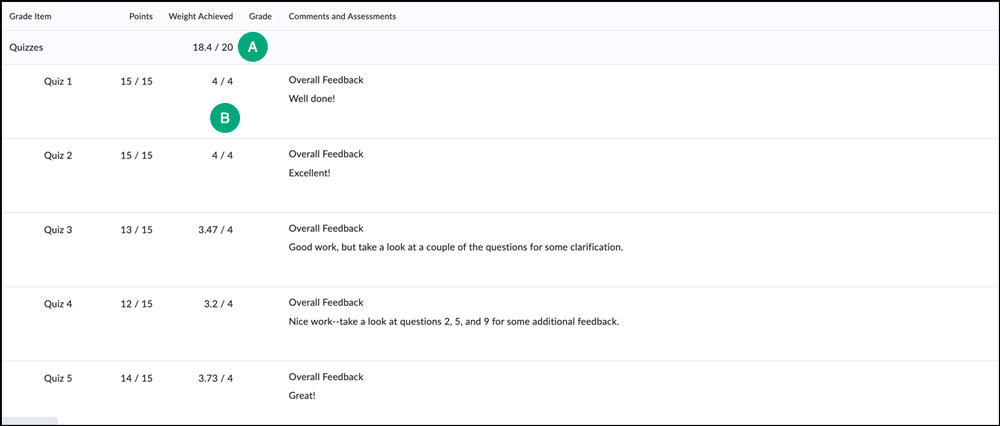Click Quiz 5 weight 3.73 / 4
Screen dimensions: 1000x426
(x=215, y=378)
